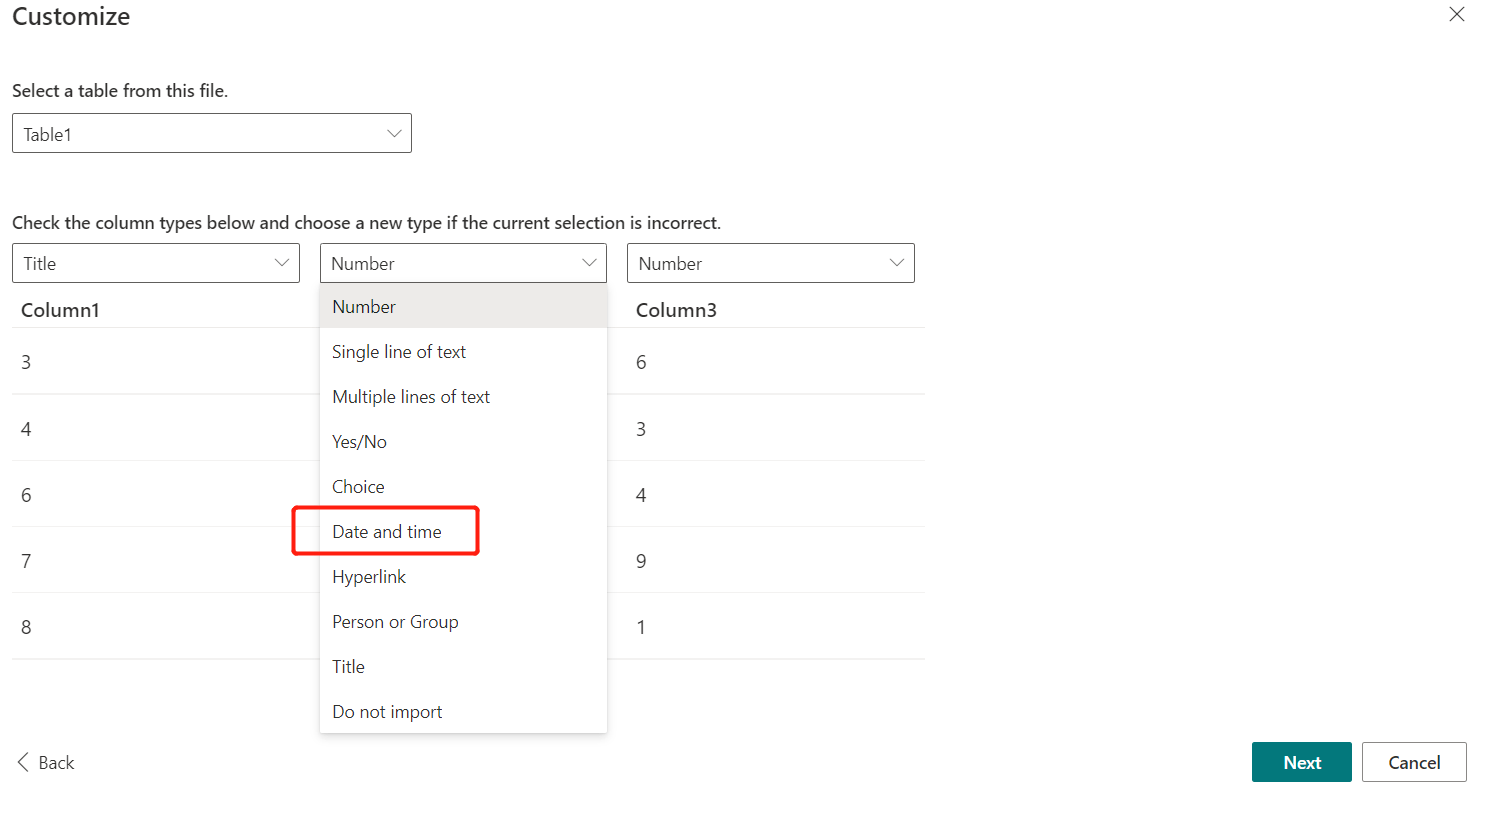The height and width of the screenshot is (824, 1485).
Task: Select Number from the type list
Action: click(463, 307)
